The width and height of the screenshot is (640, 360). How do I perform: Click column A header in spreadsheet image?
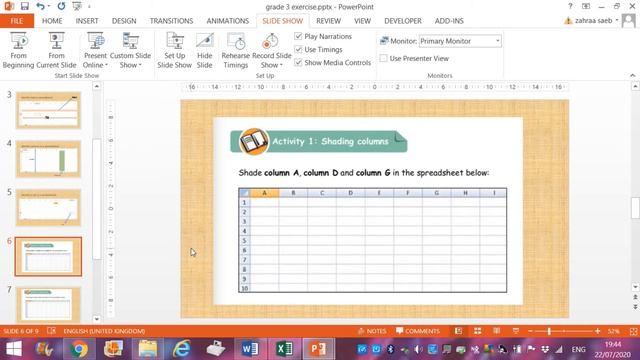[264, 193]
